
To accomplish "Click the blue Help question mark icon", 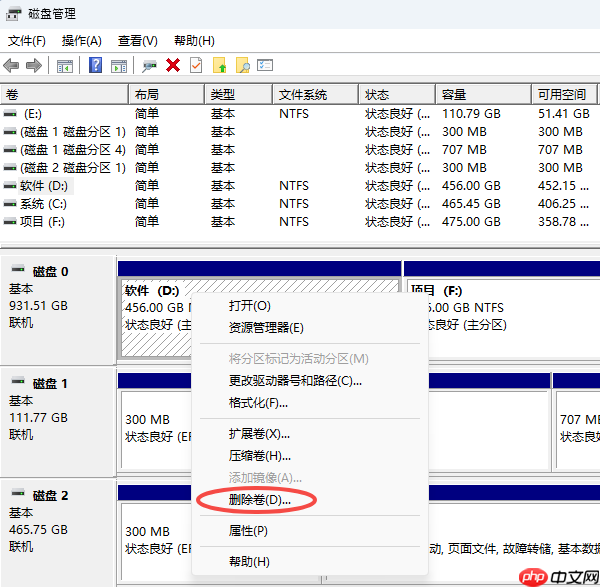I will coord(95,65).
